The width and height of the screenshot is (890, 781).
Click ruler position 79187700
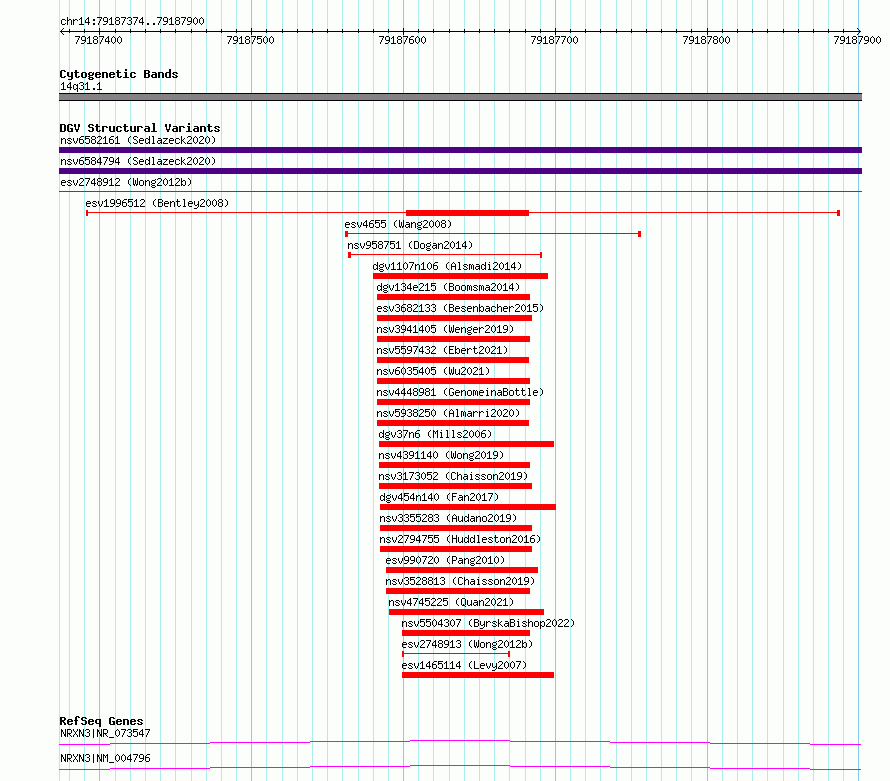pos(555,40)
